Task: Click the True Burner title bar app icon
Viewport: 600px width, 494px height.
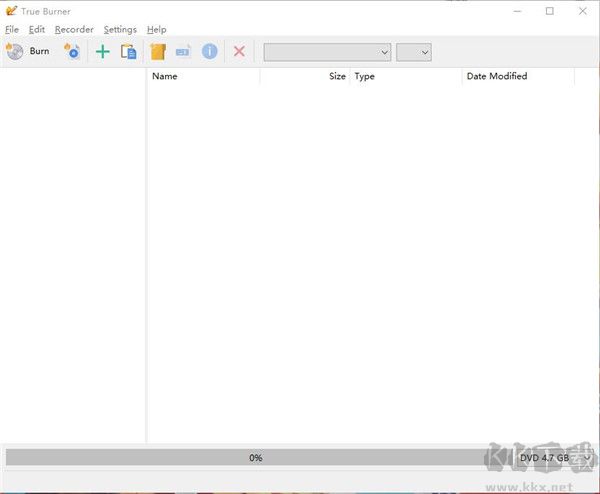Action: pyautogui.click(x=11, y=11)
